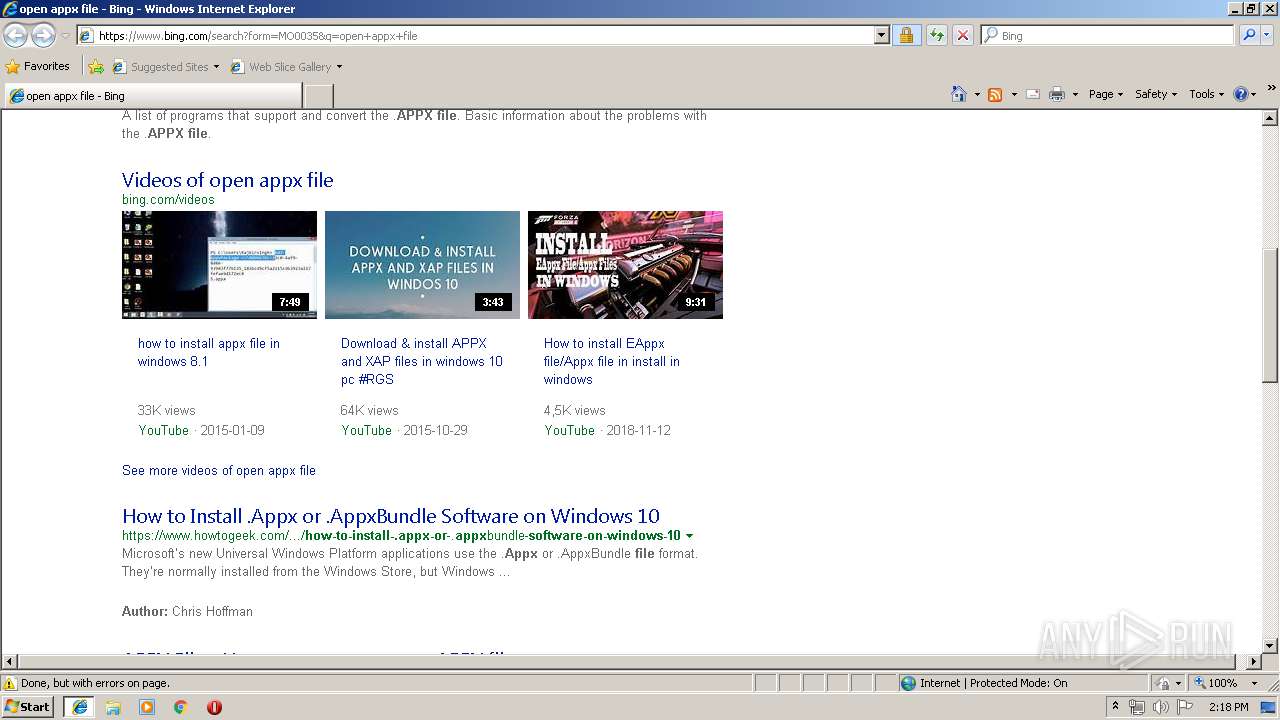Click the Refresh page icon
This screenshot has width=1280, height=720.
(x=936, y=35)
